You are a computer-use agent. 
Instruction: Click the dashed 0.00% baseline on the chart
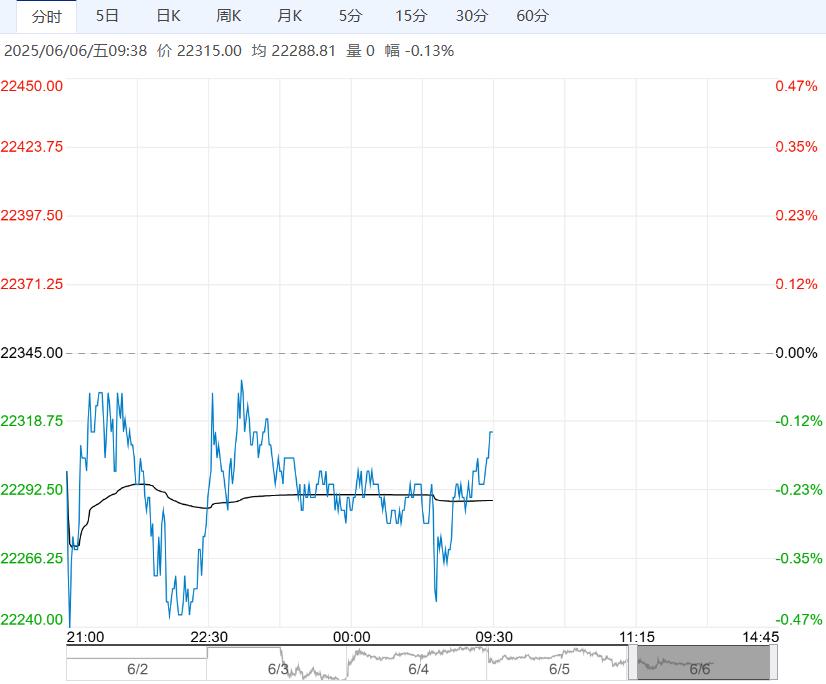coord(420,353)
